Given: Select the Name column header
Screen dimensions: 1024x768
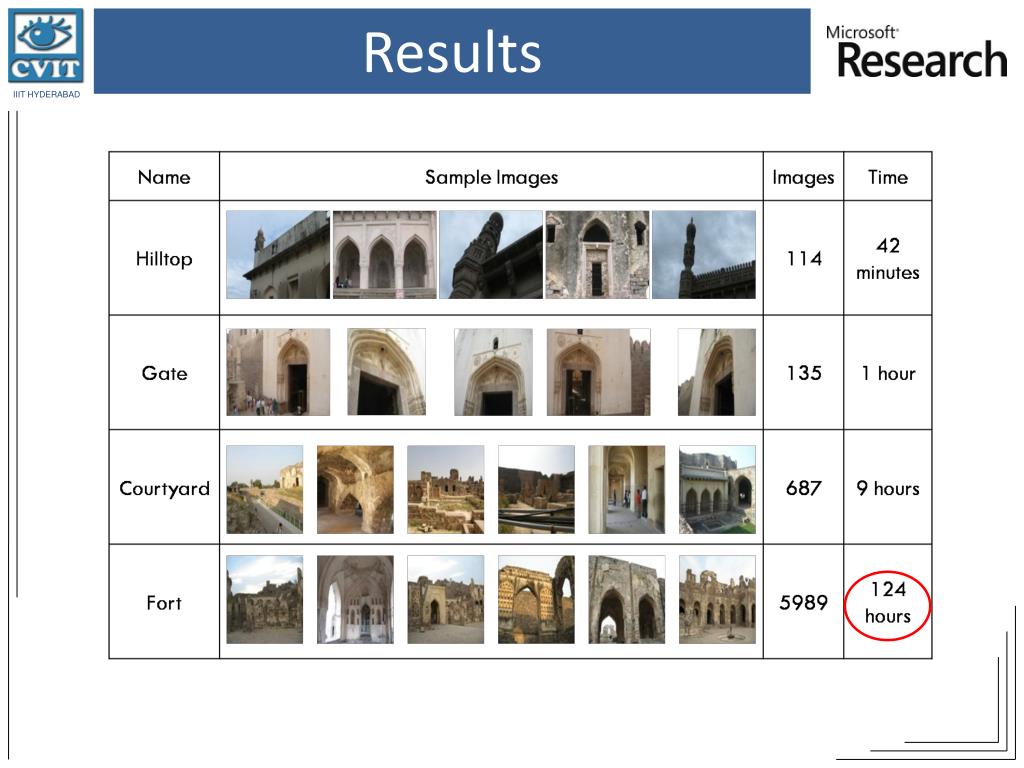Looking at the screenshot, I should [164, 177].
